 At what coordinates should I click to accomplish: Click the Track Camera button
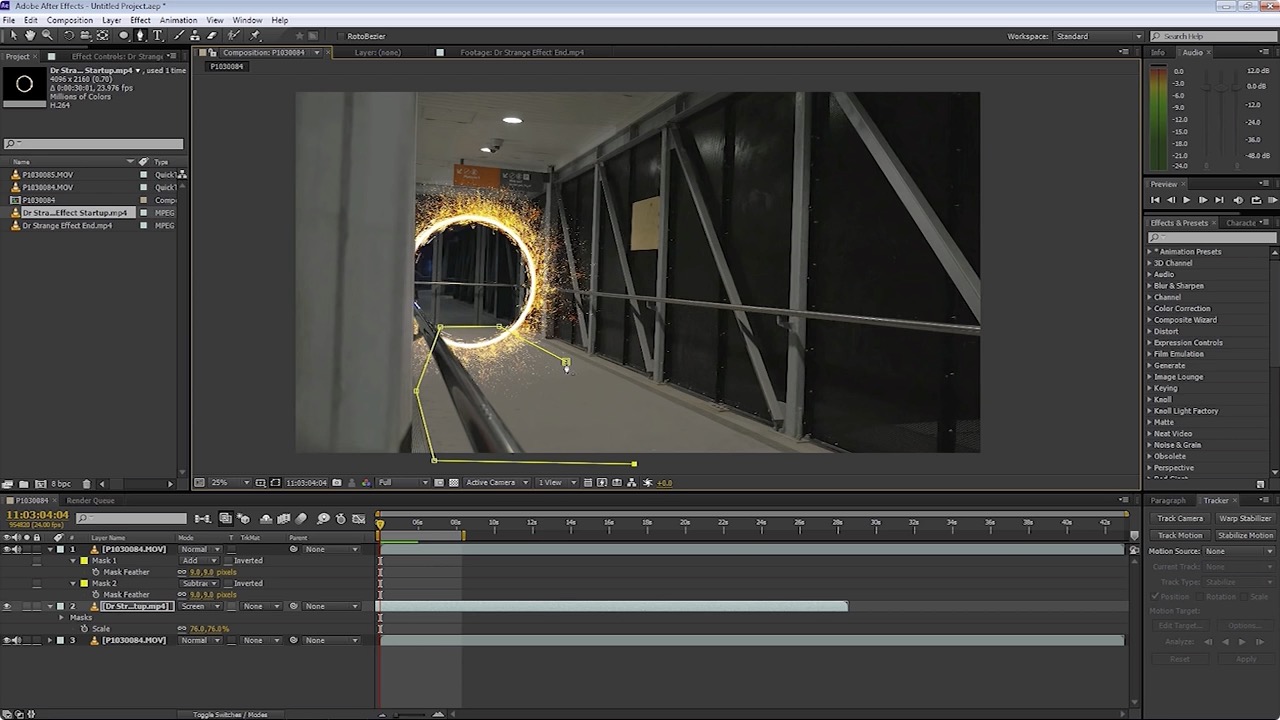[x=1180, y=519]
